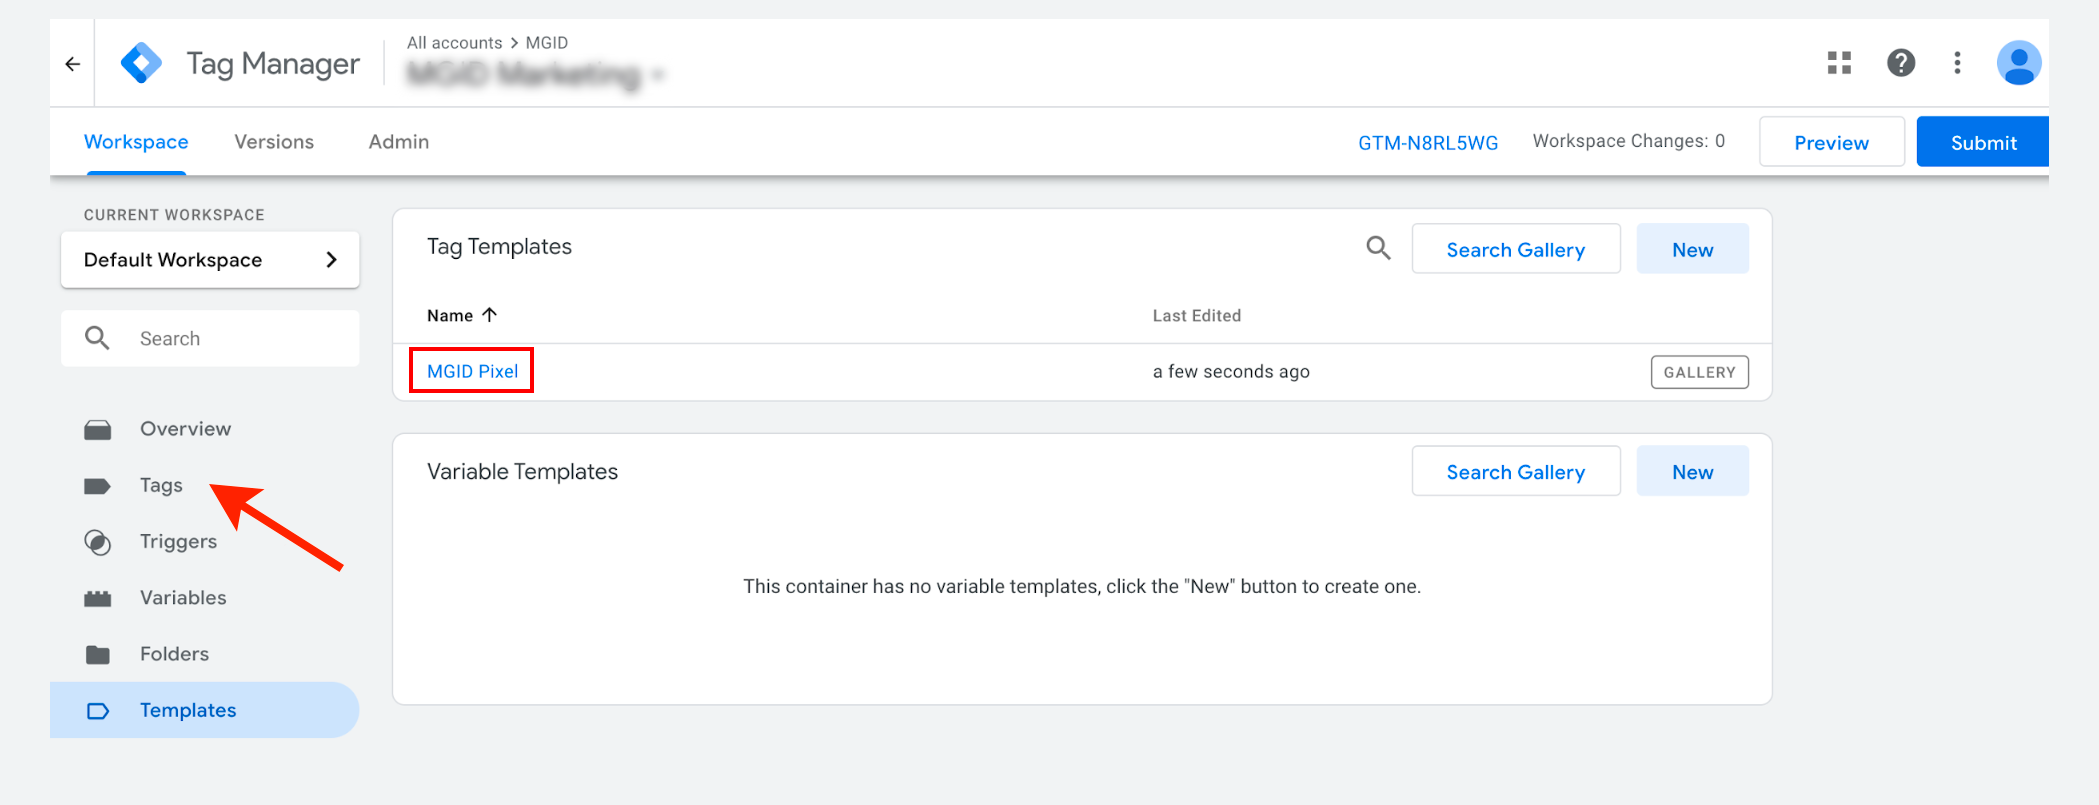The image size is (2099, 805).
Task: Open Triggers in the sidebar
Action: click(178, 541)
